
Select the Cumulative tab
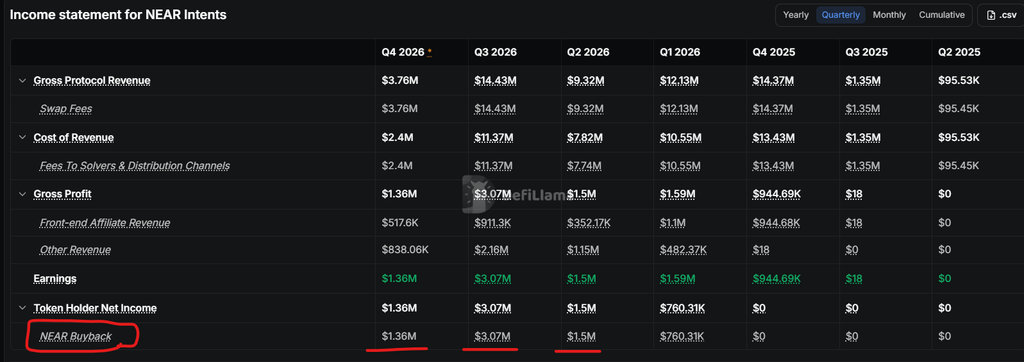coord(942,15)
